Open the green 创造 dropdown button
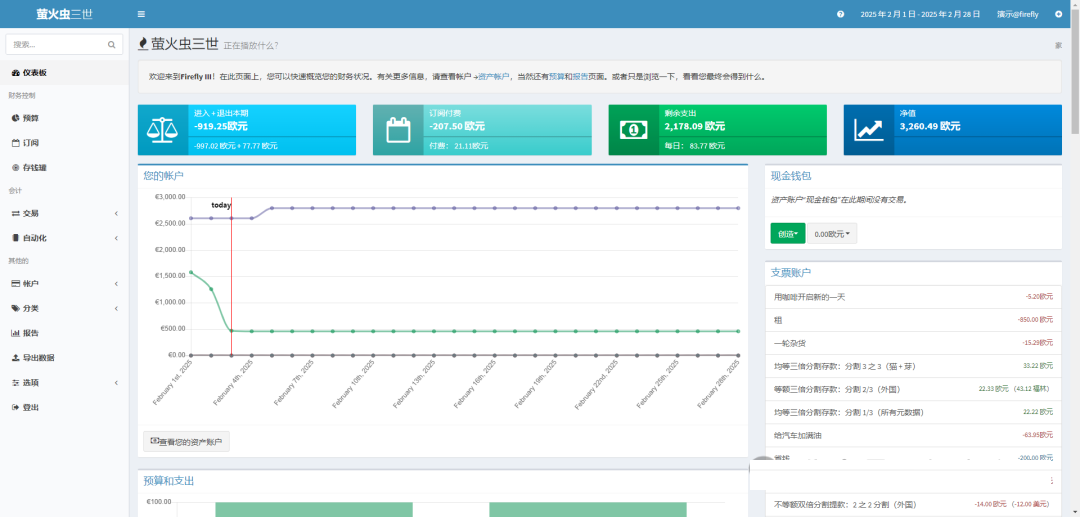The image size is (1080, 517). (x=788, y=234)
